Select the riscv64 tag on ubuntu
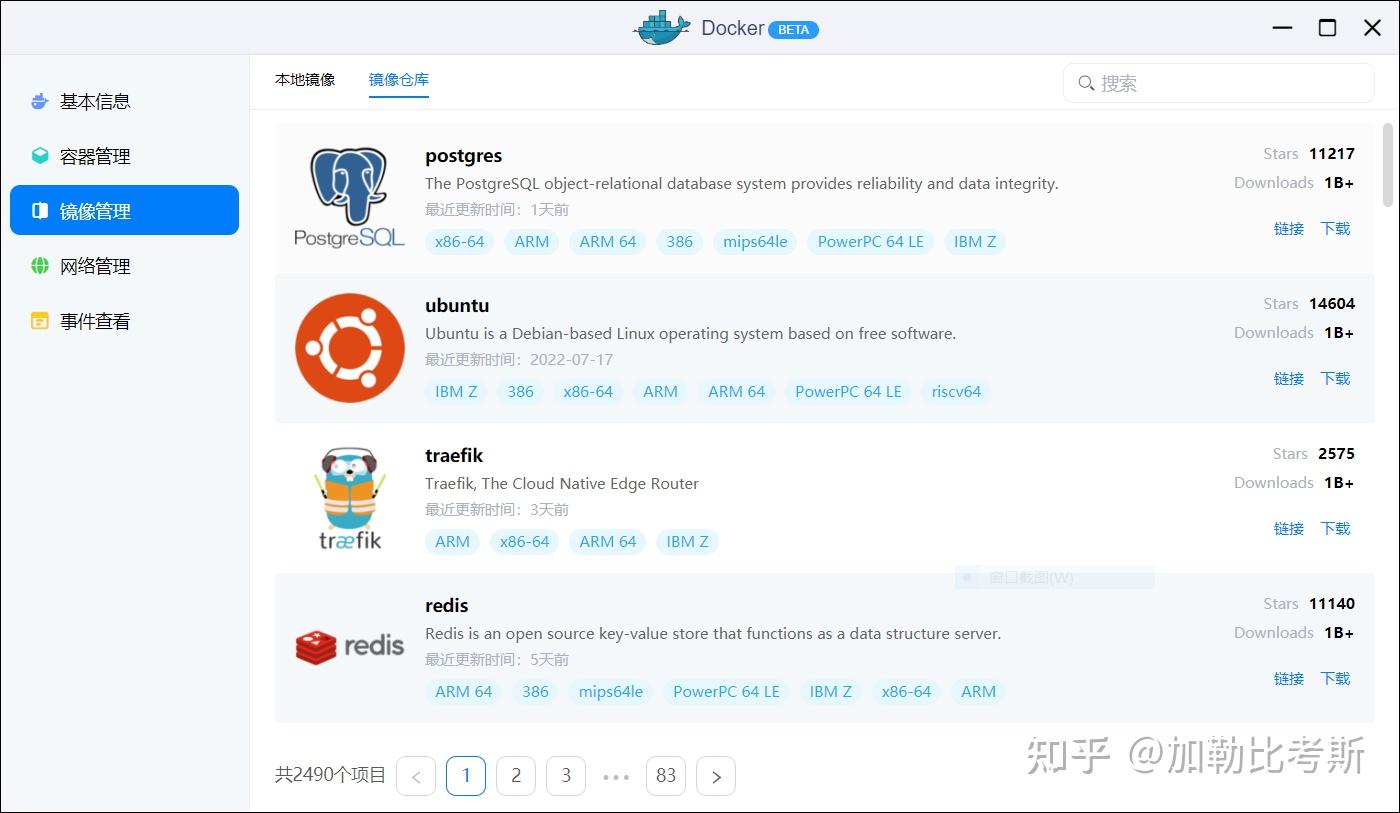Screen dimensions: 1400x813 955,391
